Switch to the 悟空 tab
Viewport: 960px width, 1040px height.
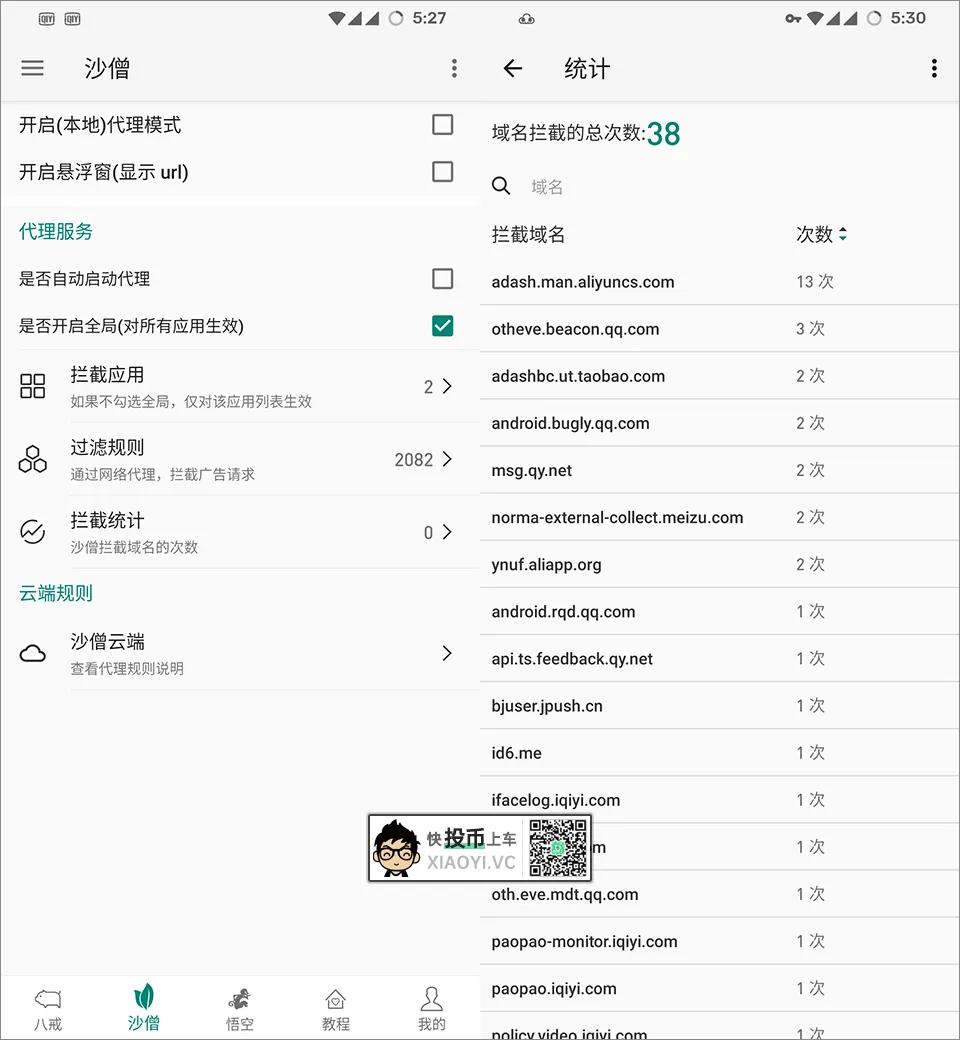[240, 1009]
